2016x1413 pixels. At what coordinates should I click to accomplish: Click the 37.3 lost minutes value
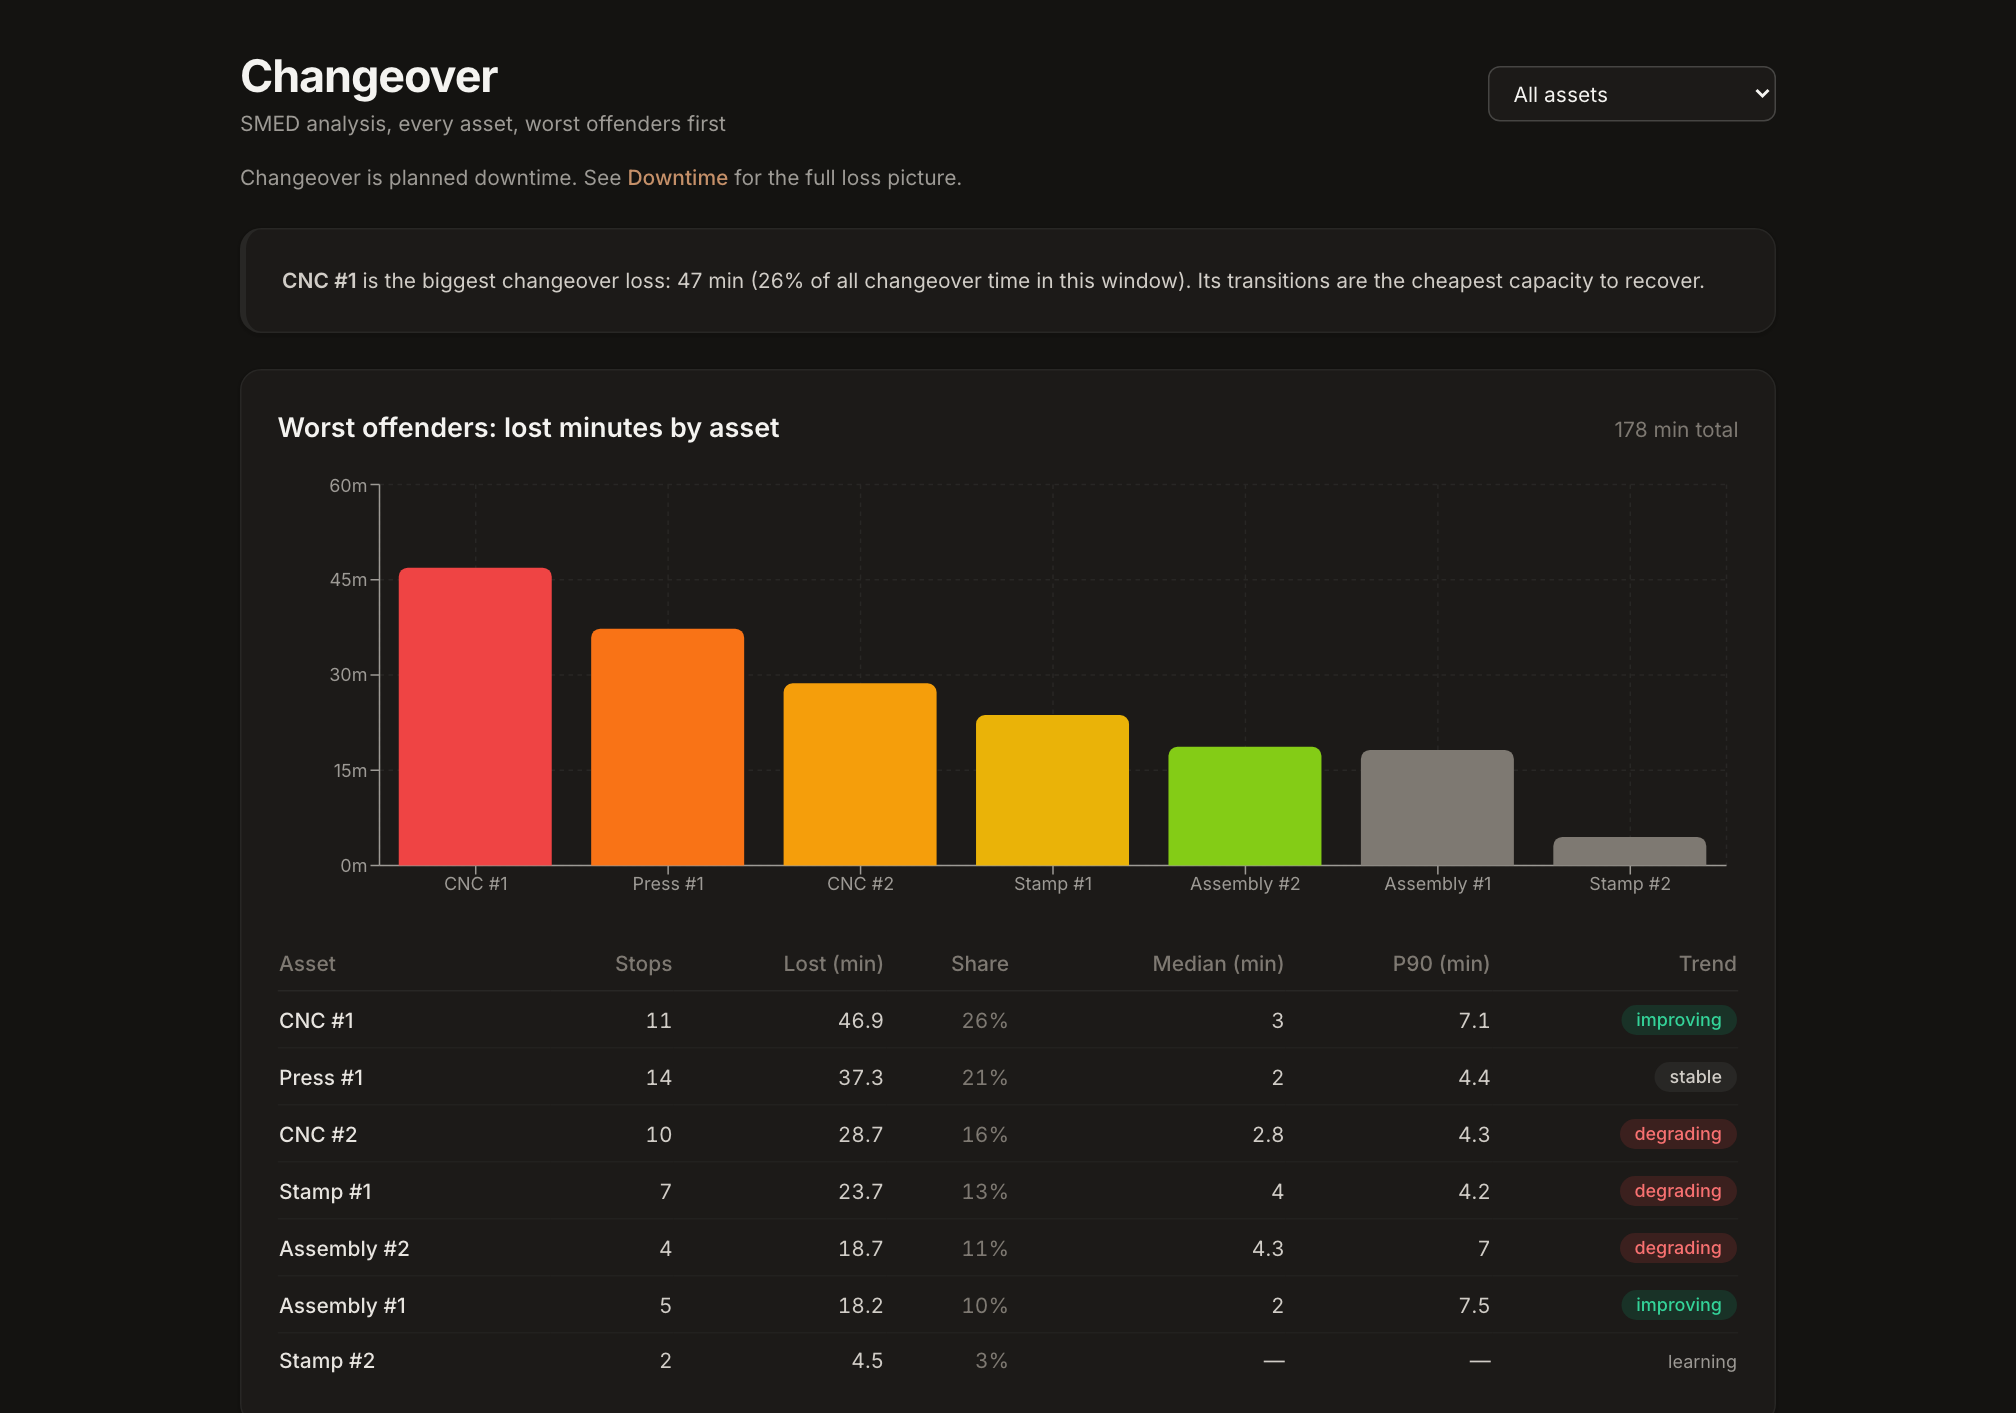(x=860, y=1078)
